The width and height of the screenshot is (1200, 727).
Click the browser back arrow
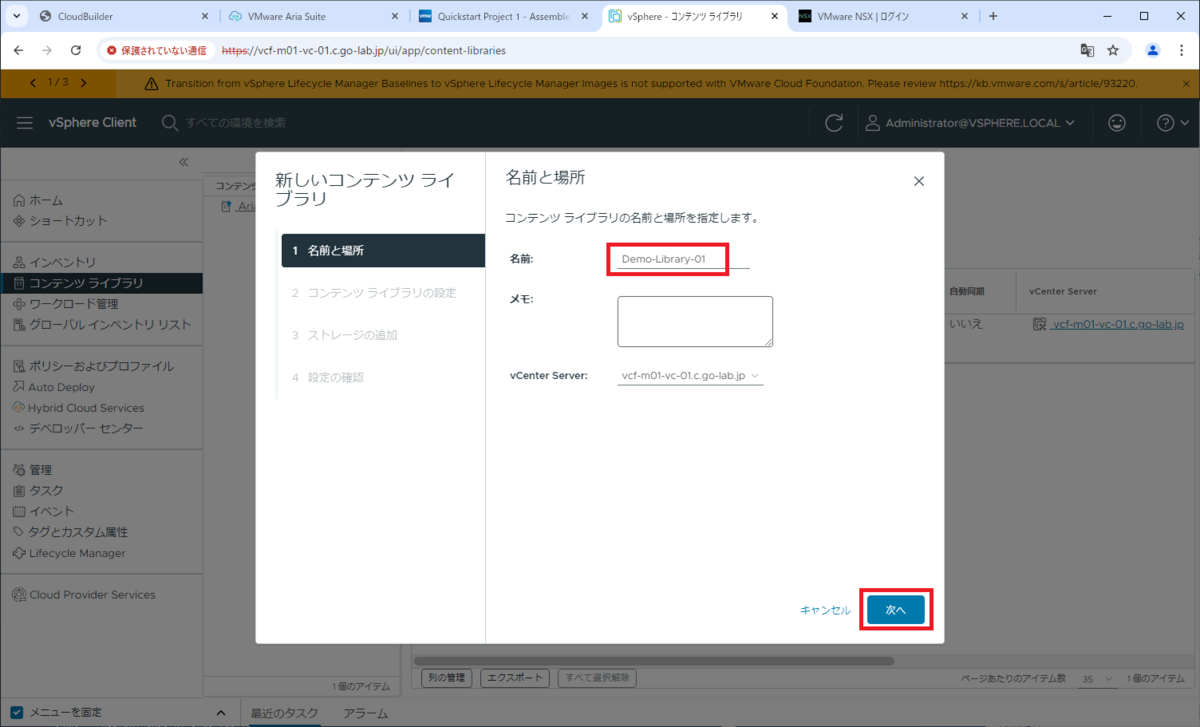click(19, 50)
